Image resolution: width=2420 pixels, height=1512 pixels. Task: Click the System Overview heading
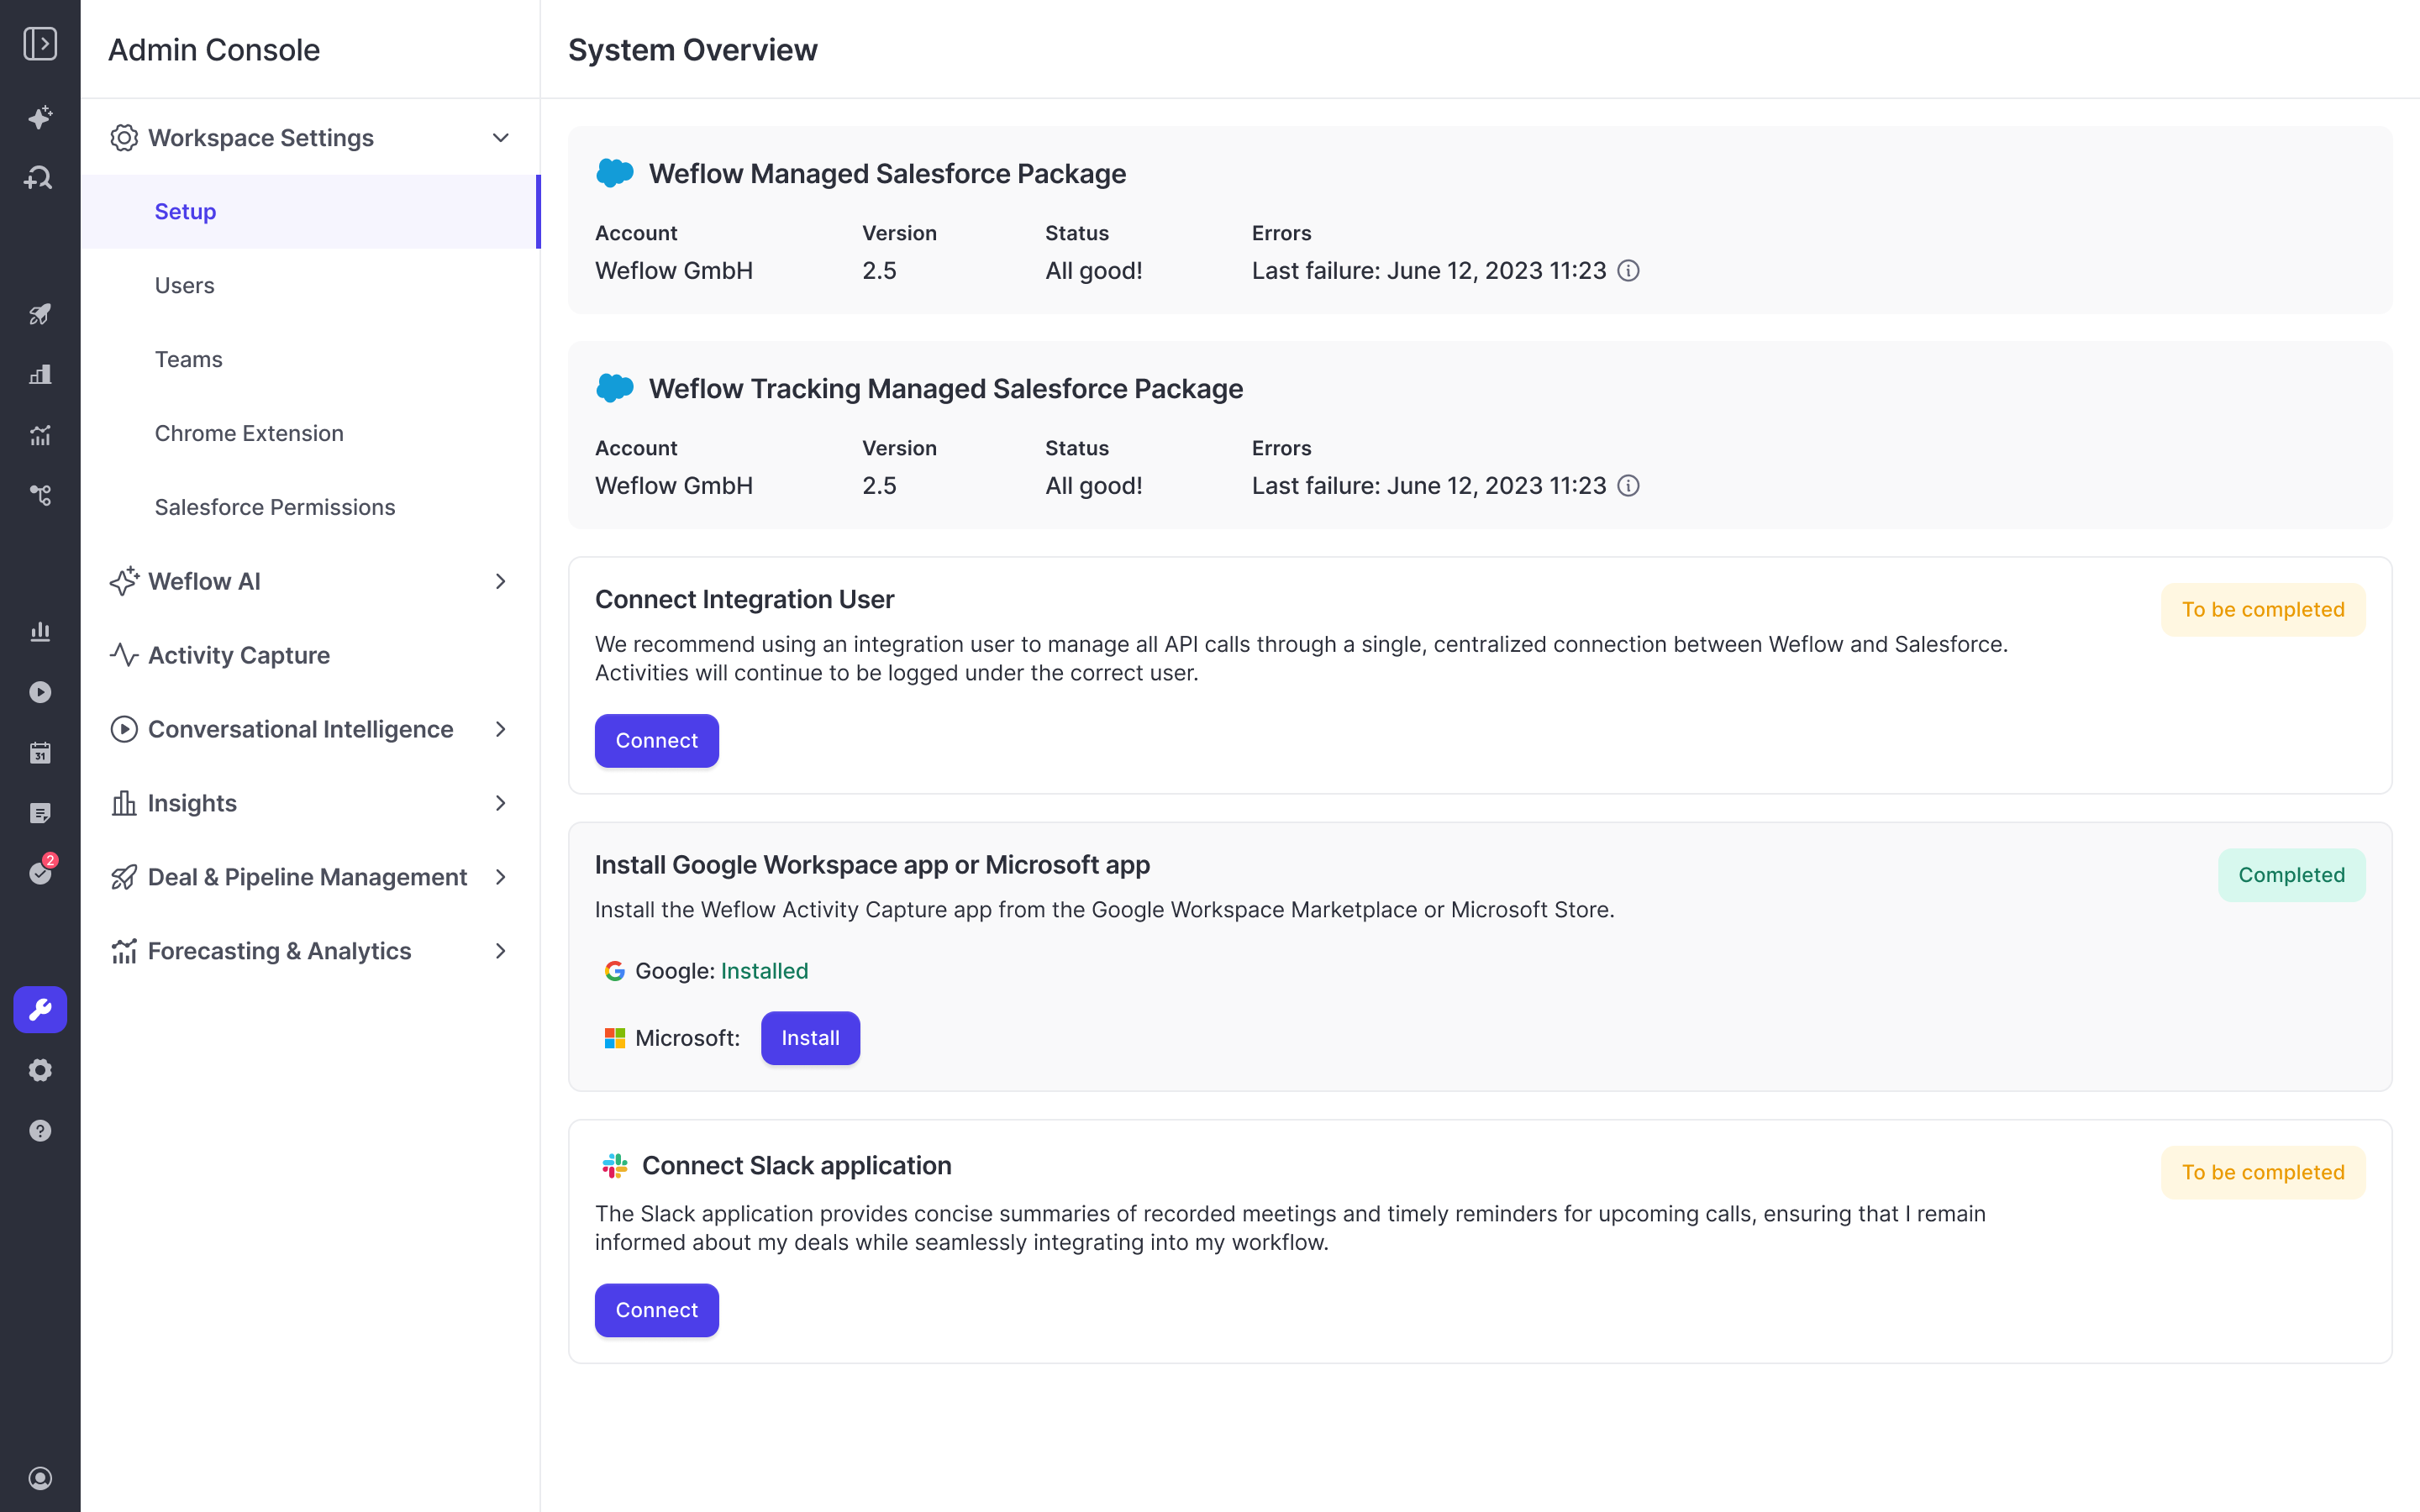[x=693, y=49]
